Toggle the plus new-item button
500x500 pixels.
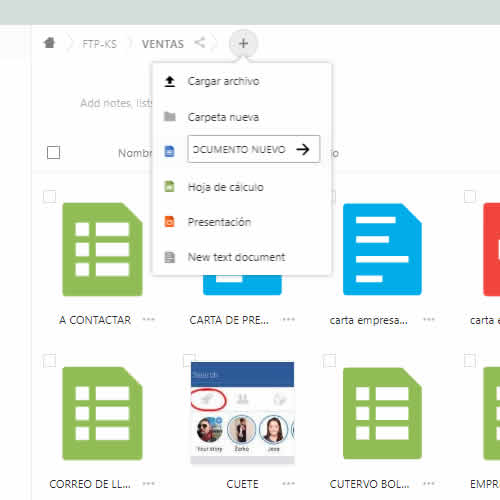click(x=243, y=43)
